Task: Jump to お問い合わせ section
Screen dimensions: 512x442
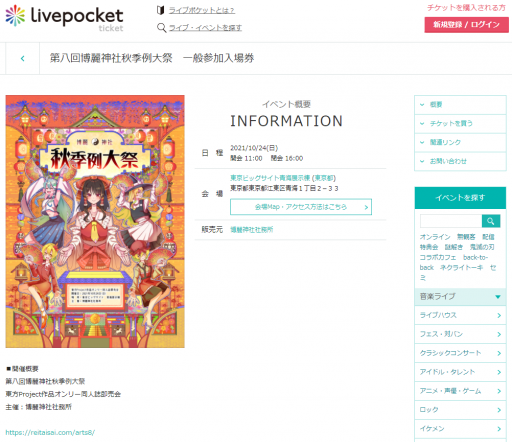Action: (x=460, y=161)
